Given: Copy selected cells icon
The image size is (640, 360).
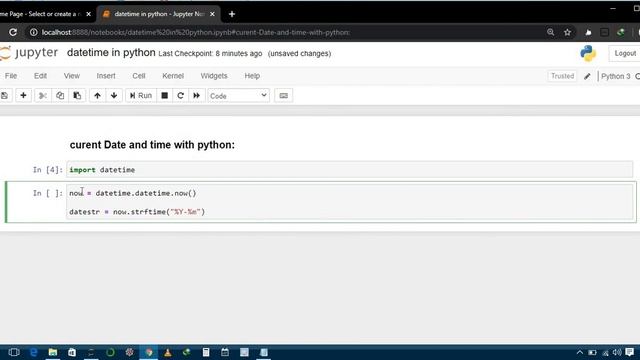Looking at the screenshot, I should (x=60, y=96).
